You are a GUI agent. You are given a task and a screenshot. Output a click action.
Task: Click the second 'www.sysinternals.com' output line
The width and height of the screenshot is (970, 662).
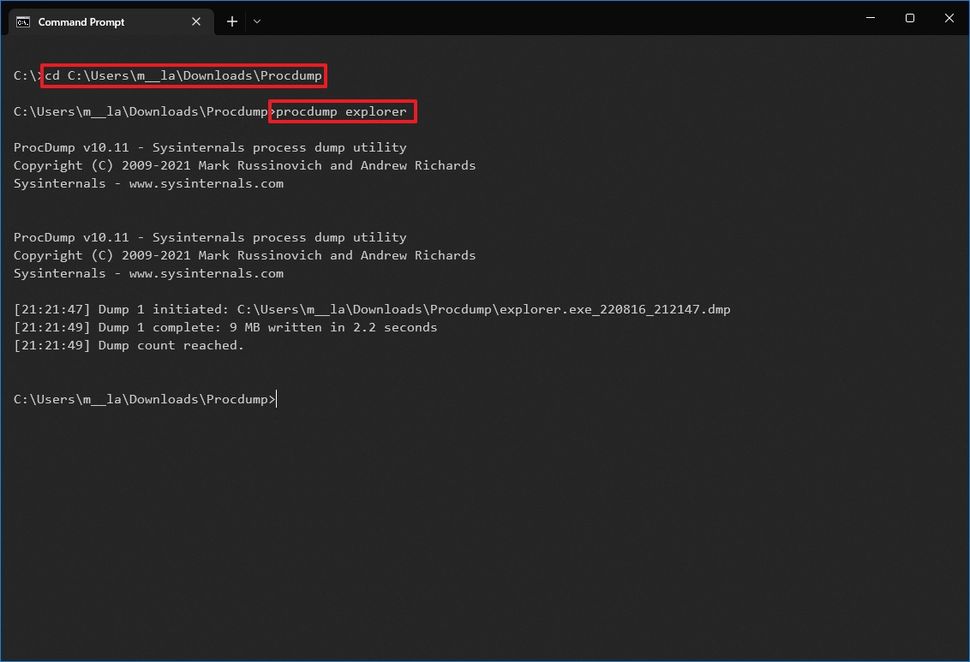click(x=148, y=273)
